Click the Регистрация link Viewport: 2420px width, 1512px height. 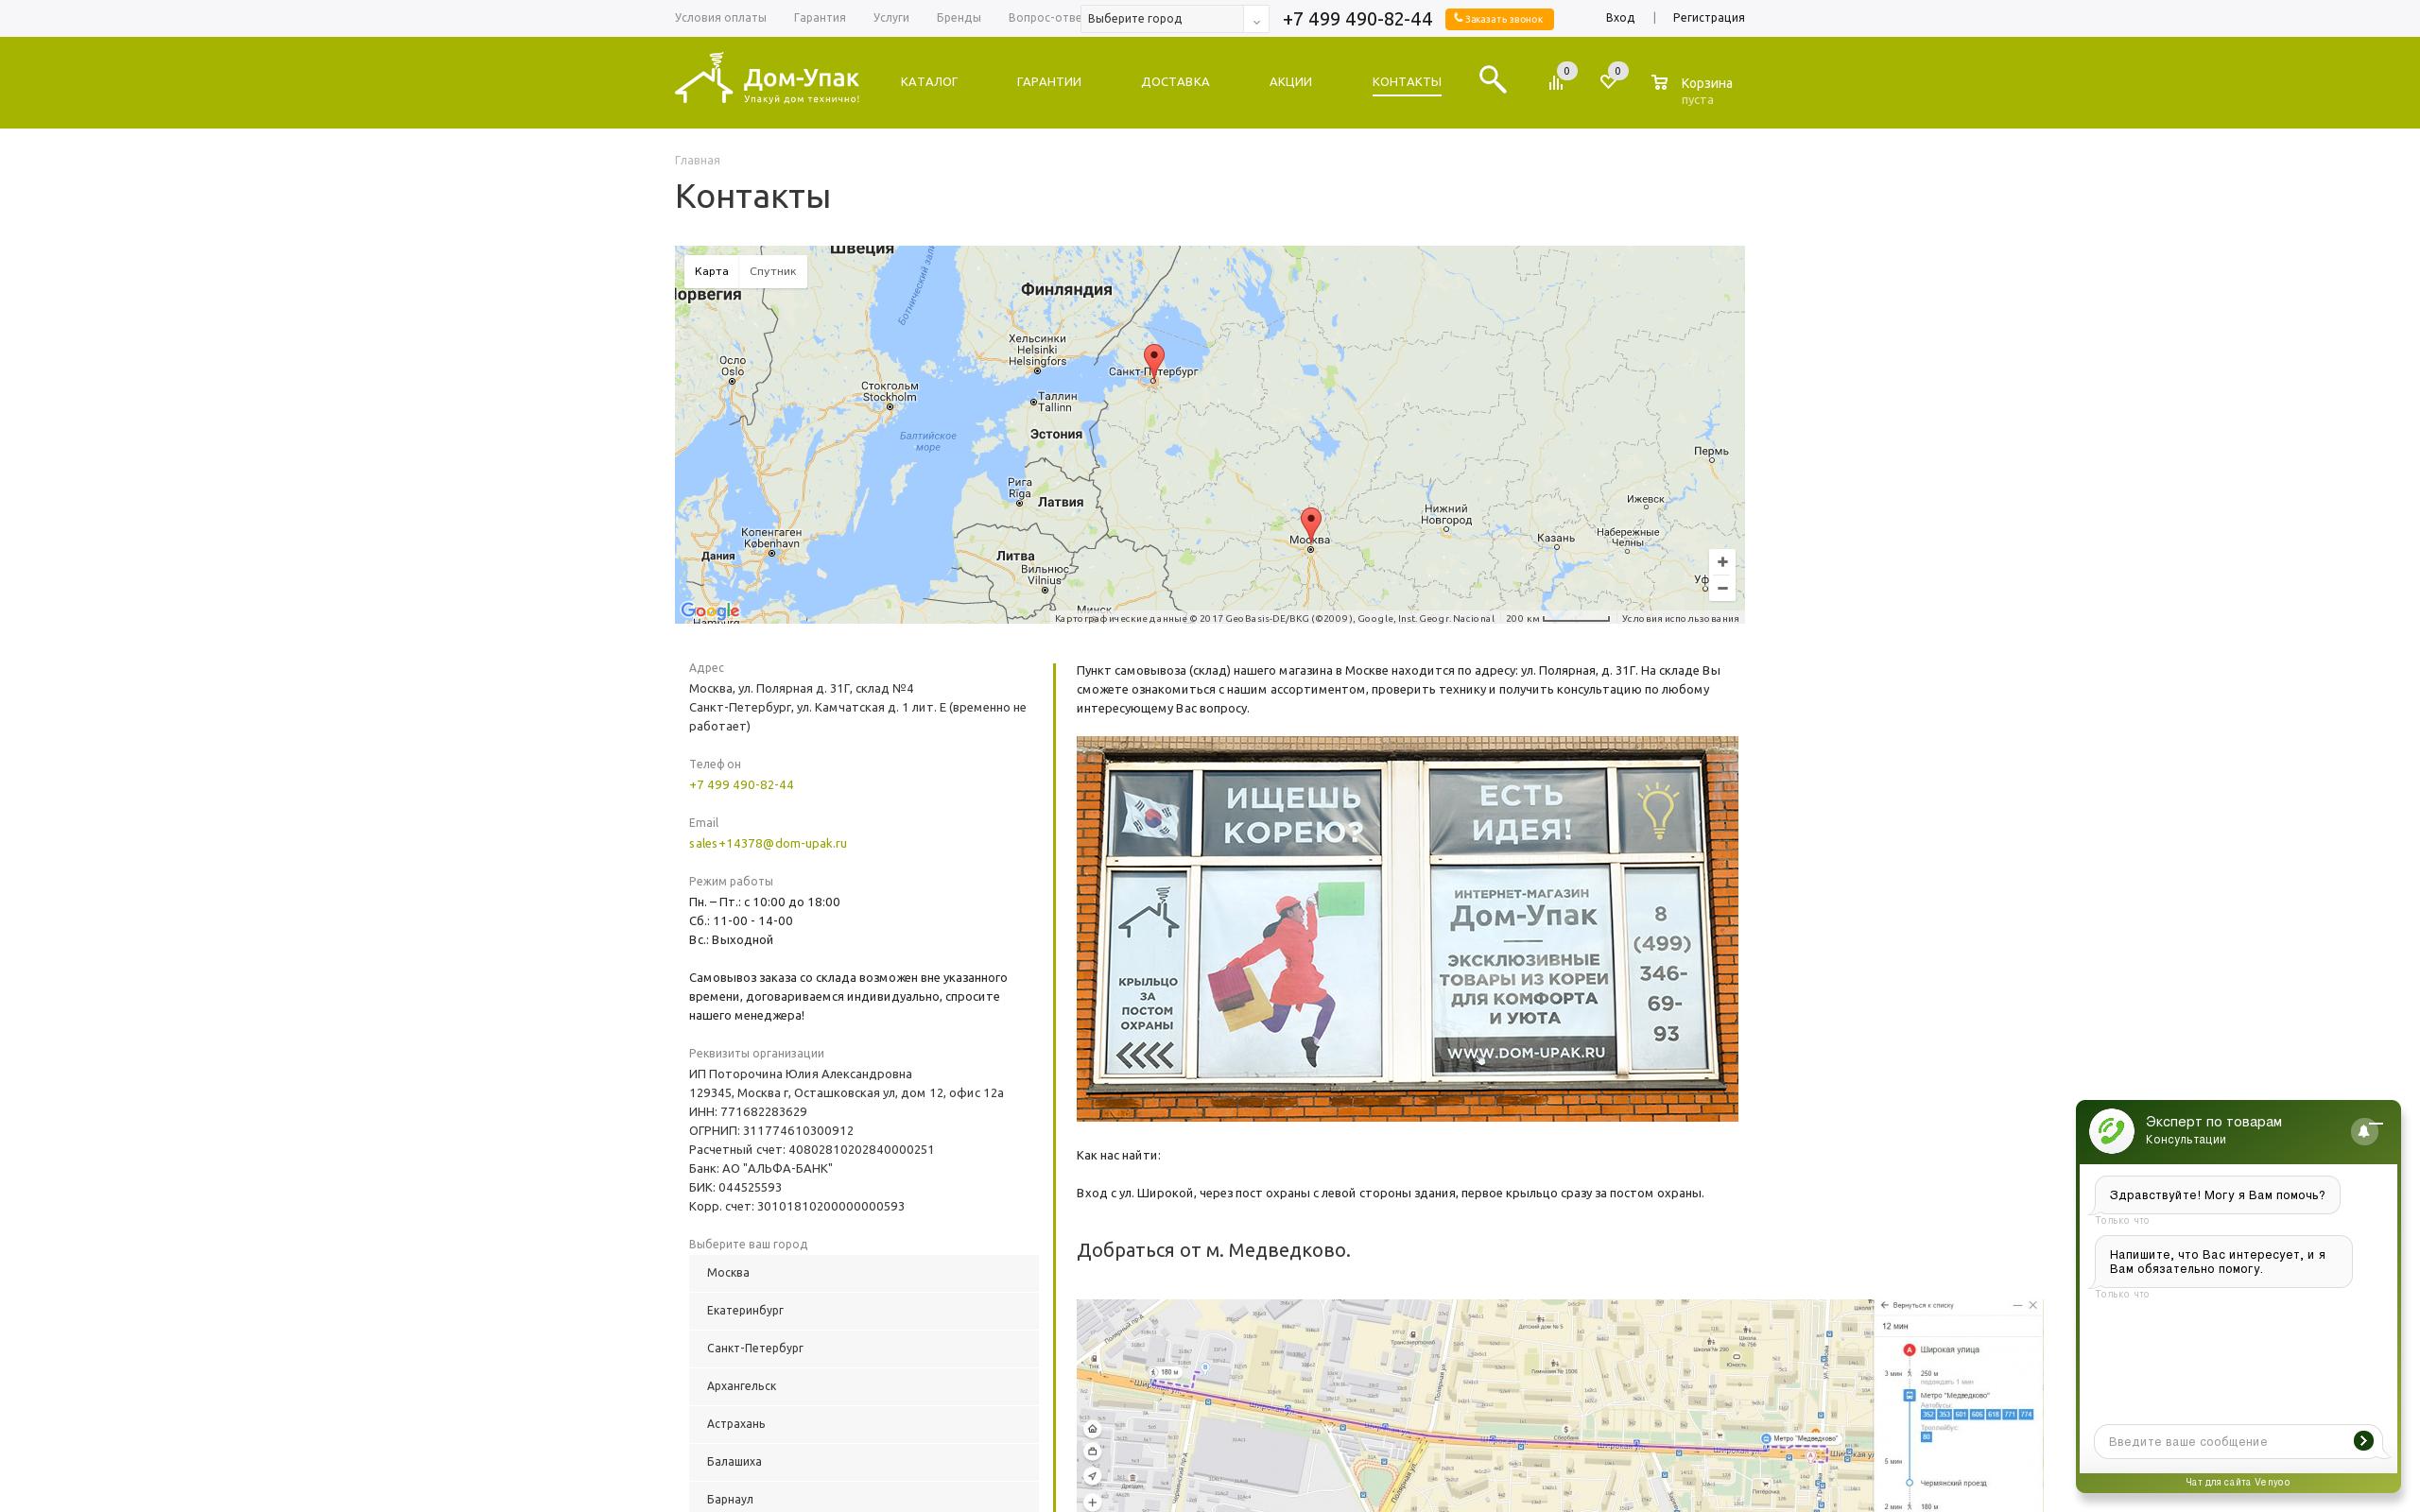pos(1709,18)
